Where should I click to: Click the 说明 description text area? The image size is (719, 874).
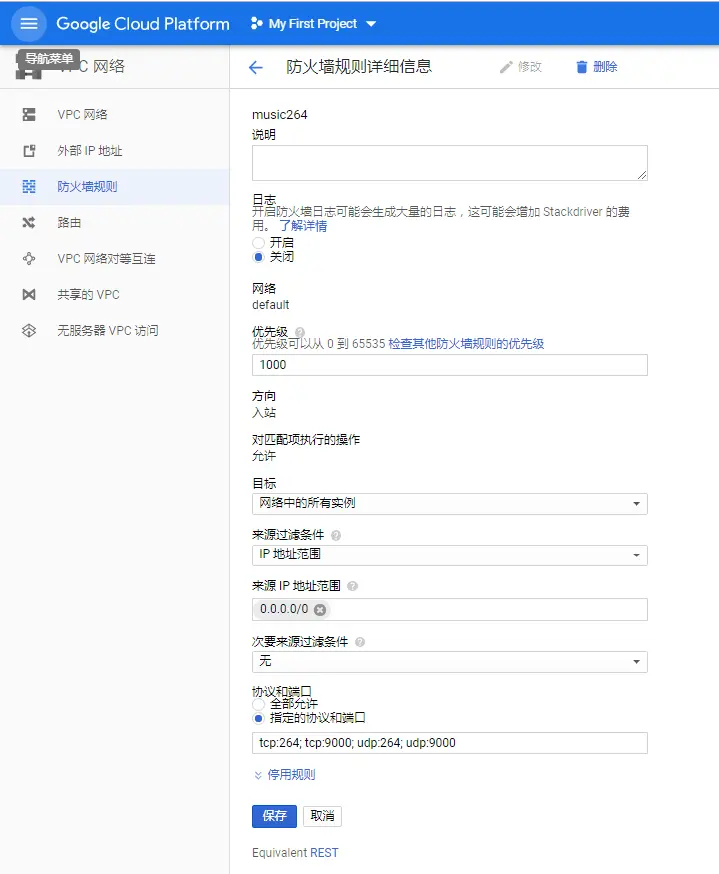pyautogui.click(x=450, y=163)
